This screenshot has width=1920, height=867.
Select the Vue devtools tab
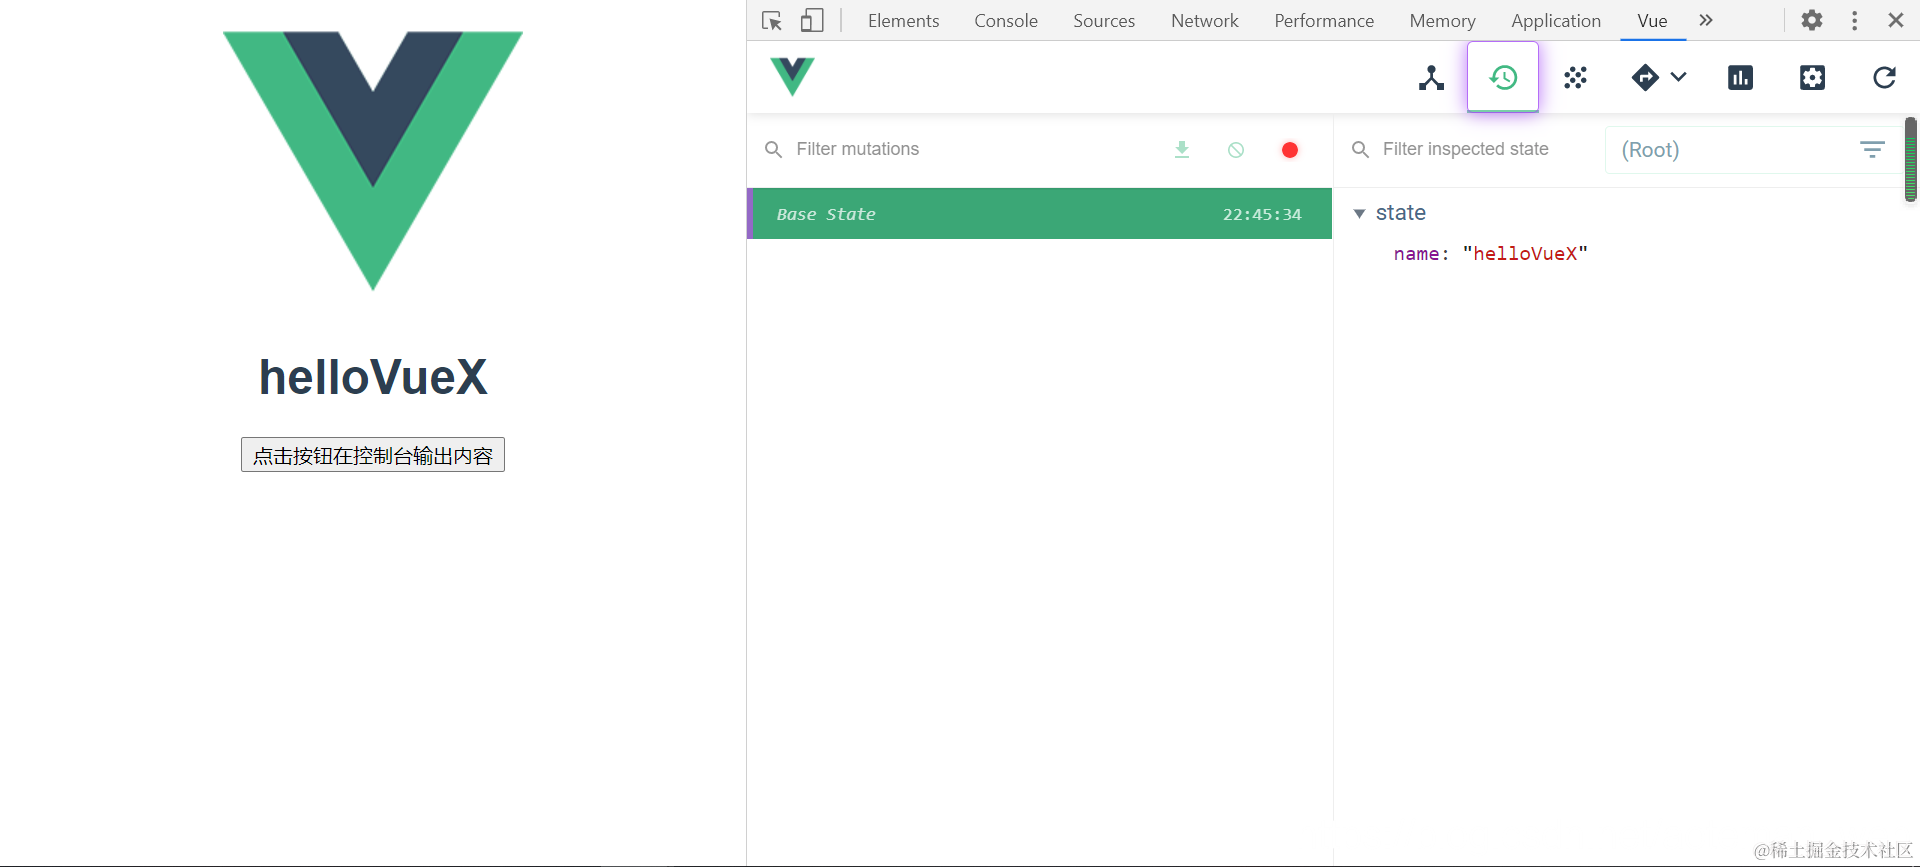(1652, 20)
